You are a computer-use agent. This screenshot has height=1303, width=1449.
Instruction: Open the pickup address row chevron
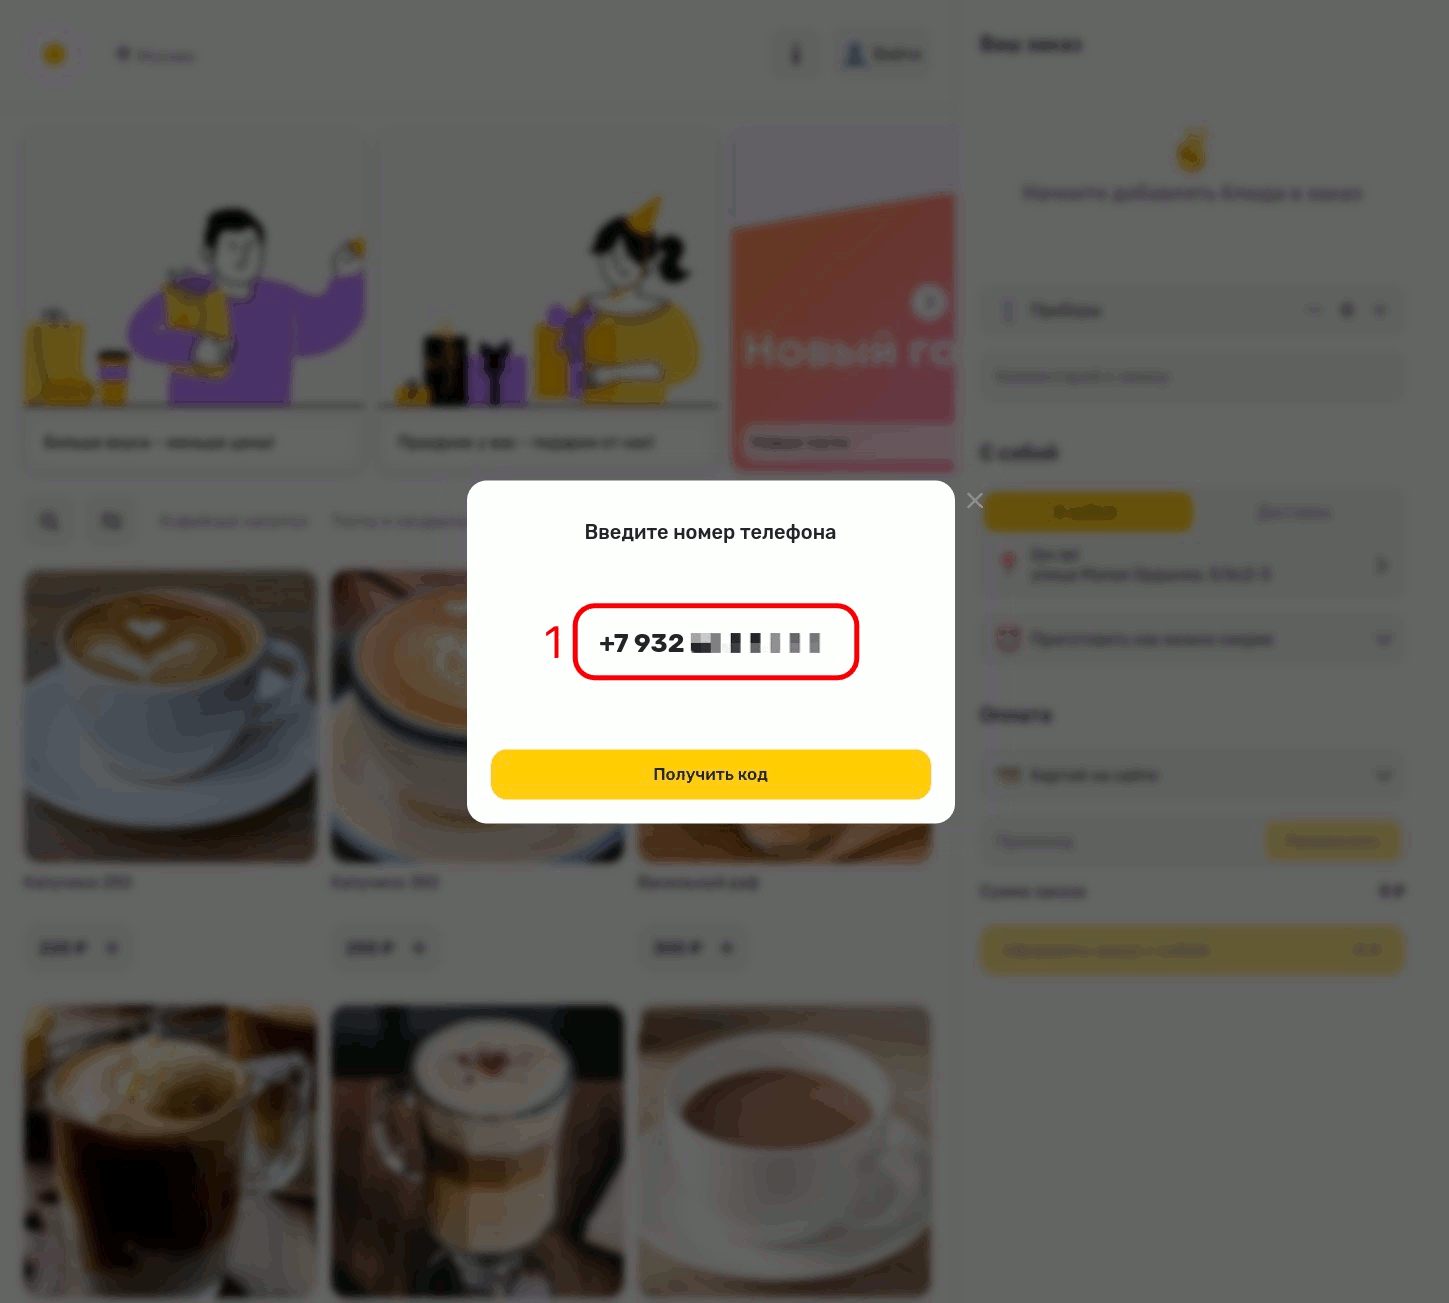coord(1381,565)
